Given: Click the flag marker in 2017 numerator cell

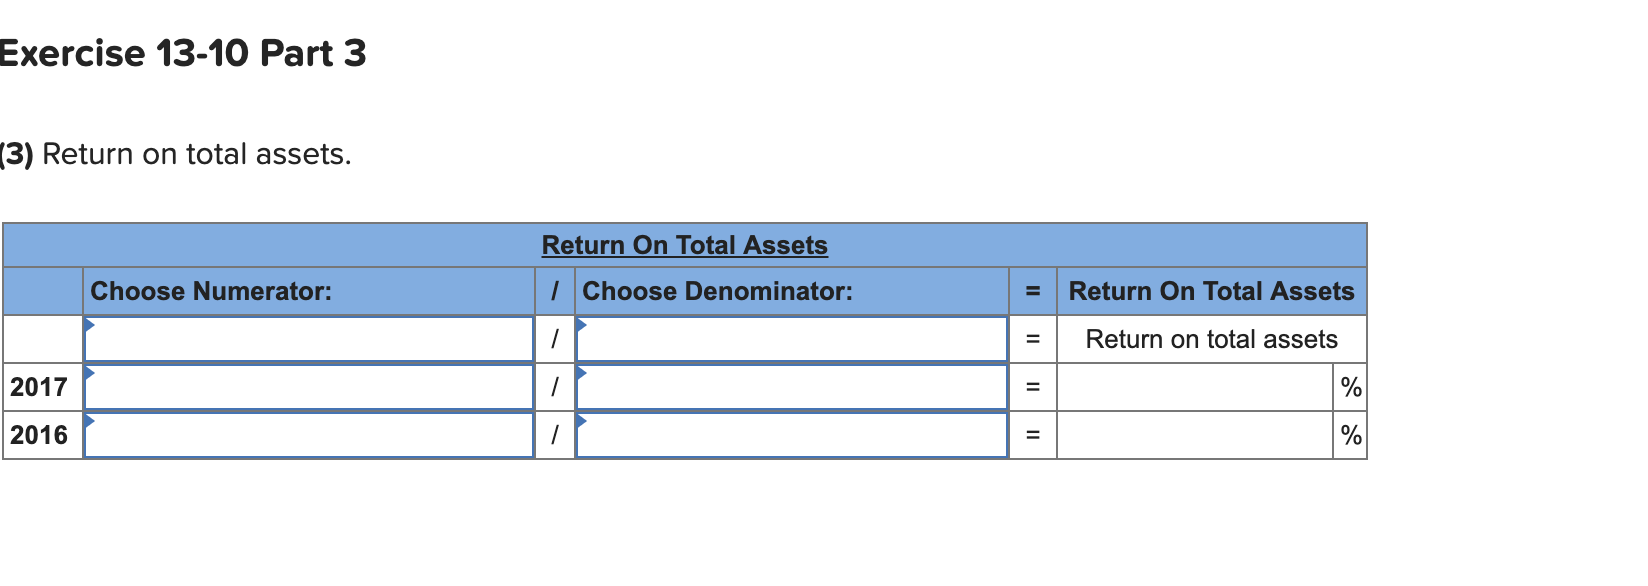Looking at the screenshot, I should tap(90, 372).
